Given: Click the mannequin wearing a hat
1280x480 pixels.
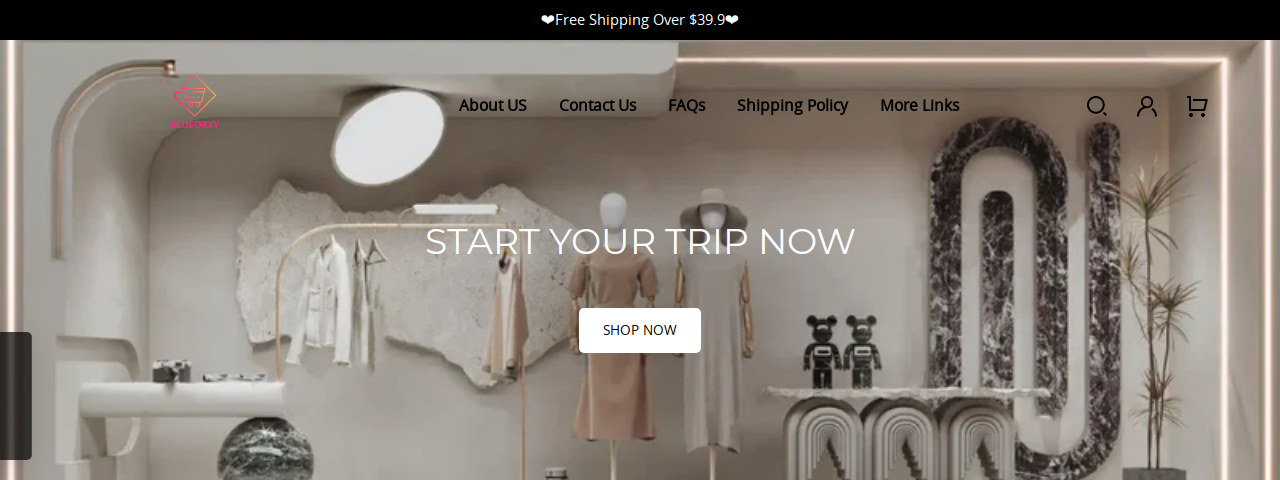Looking at the screenshot, I should click(x=713, y=320).
